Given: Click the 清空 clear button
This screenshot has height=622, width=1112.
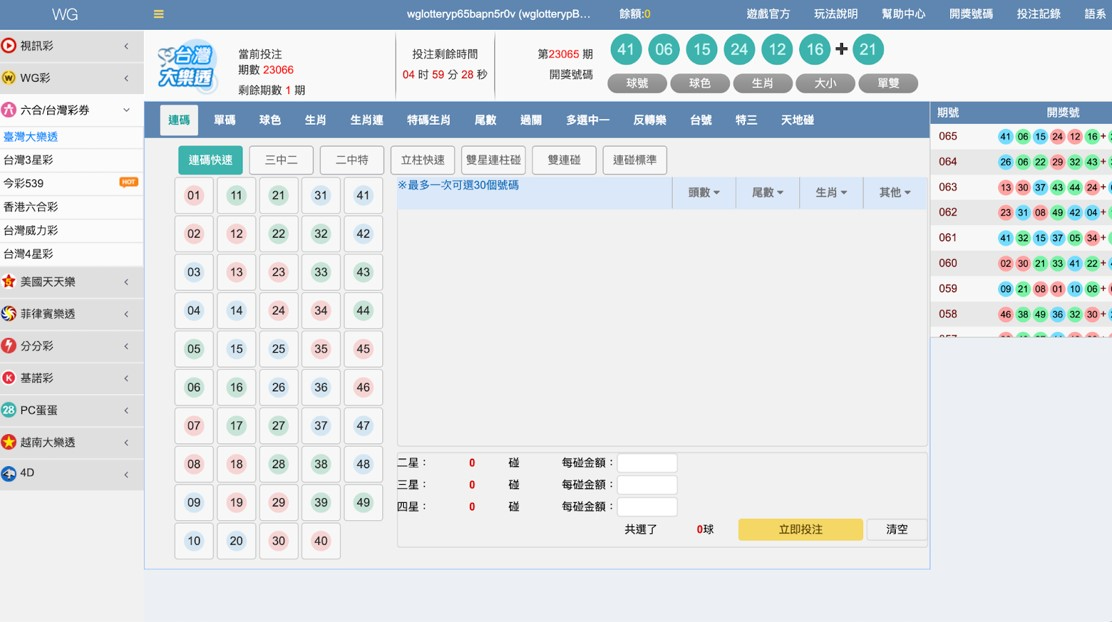Looking at the screenshot, I should [896, 530].
